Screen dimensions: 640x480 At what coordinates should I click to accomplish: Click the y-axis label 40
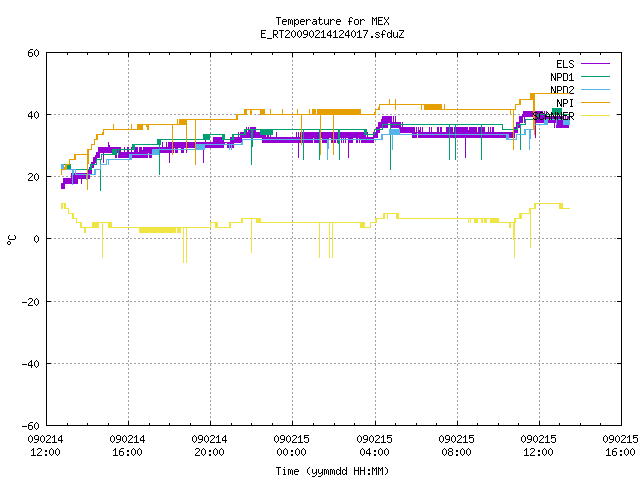33,116
